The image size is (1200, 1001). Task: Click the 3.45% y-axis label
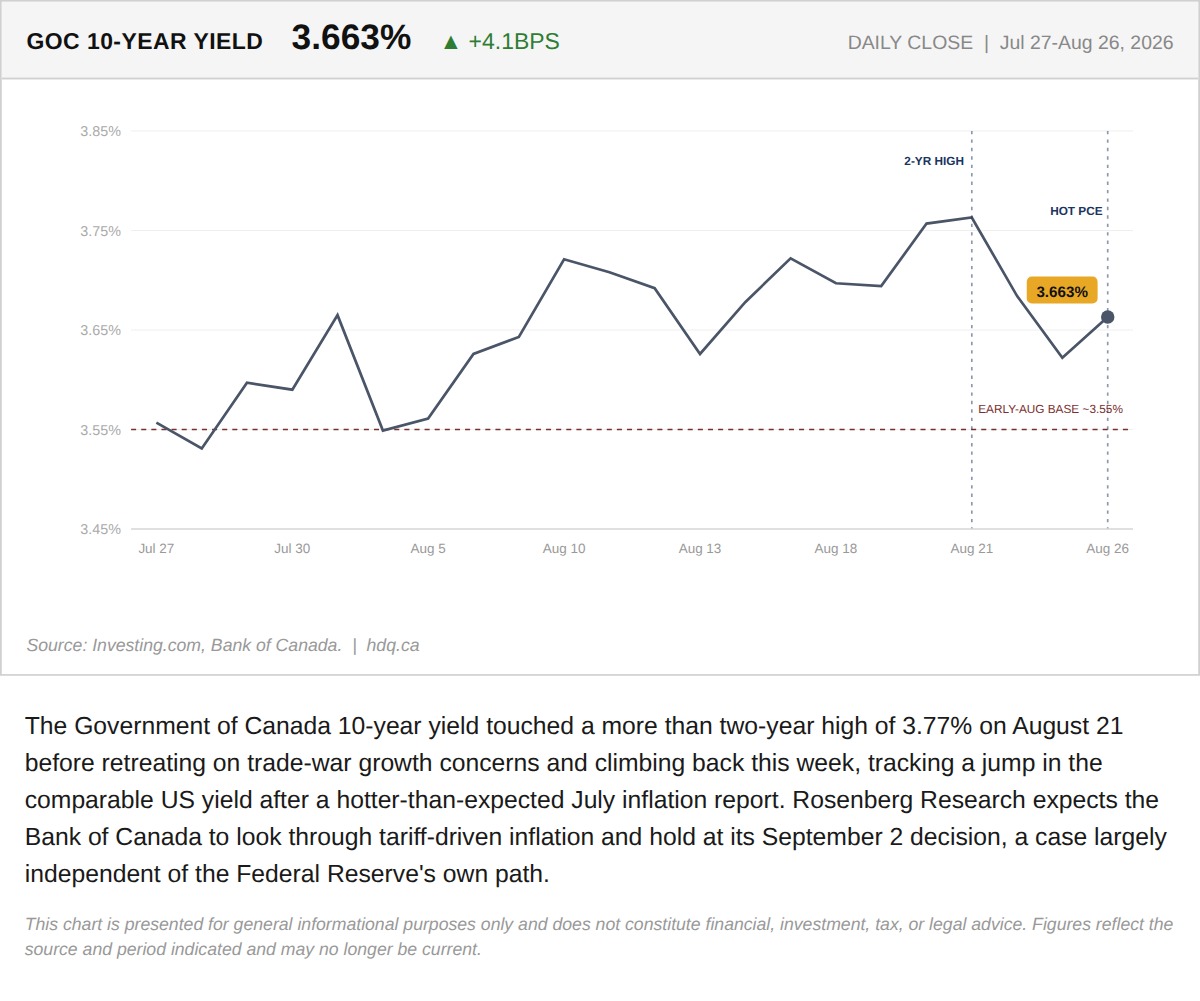pos(101,529)
